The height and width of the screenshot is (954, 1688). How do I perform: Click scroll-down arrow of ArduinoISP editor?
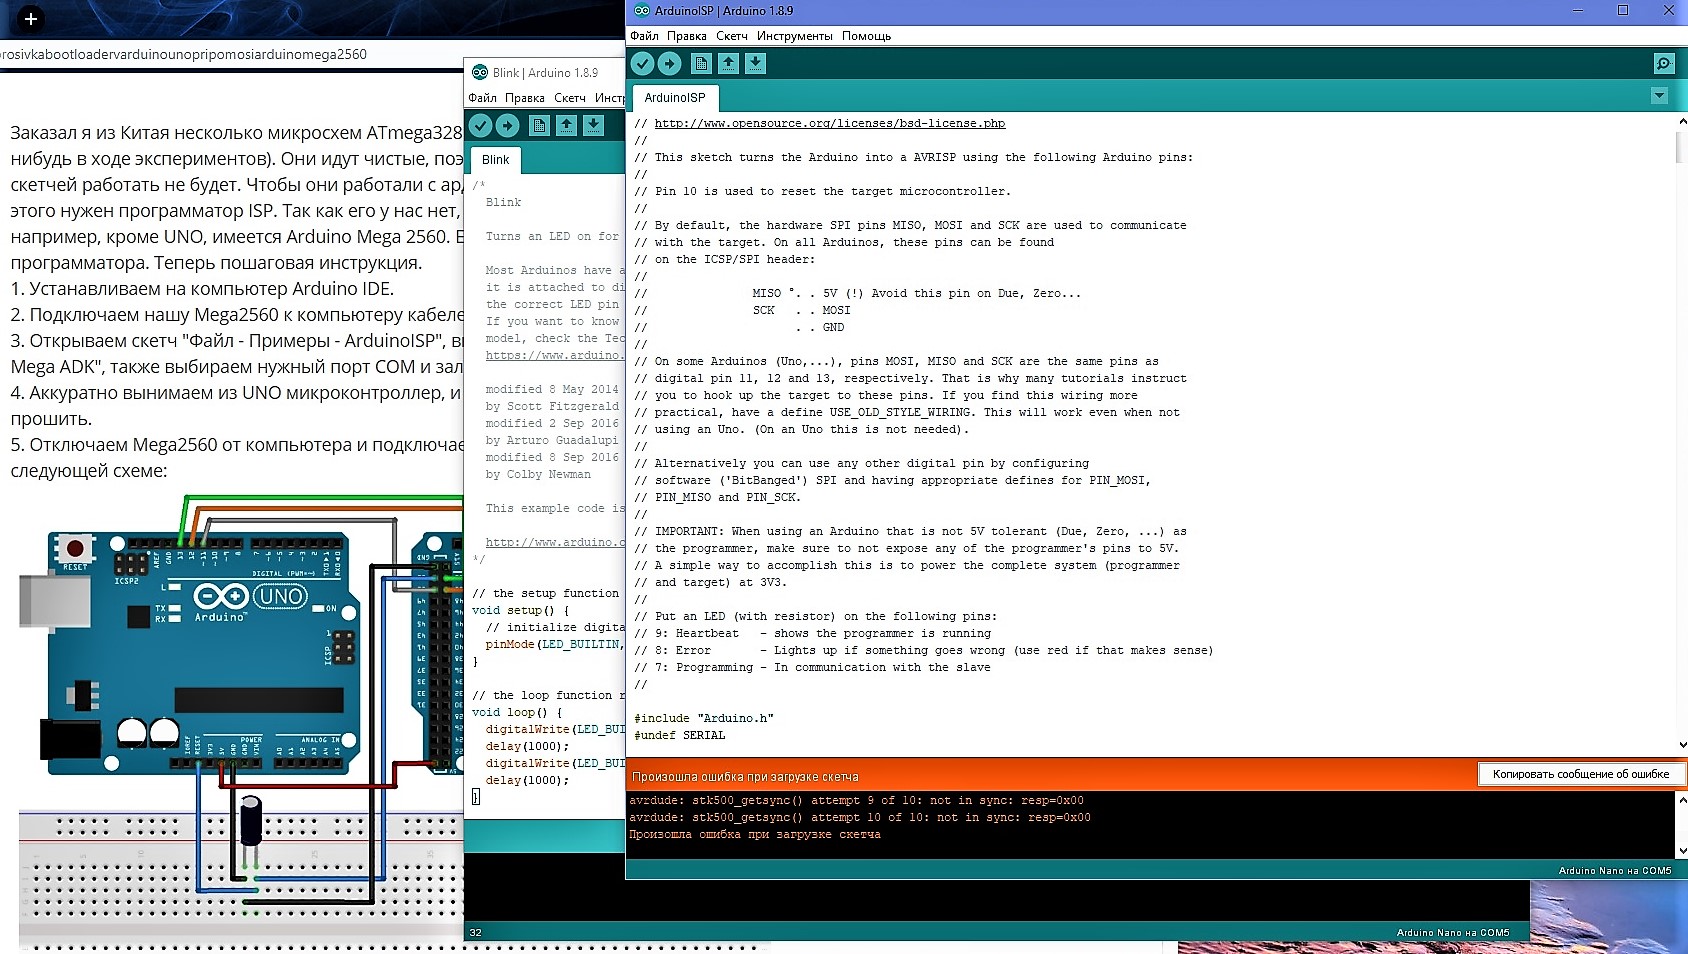click(x=1682, y=744)
